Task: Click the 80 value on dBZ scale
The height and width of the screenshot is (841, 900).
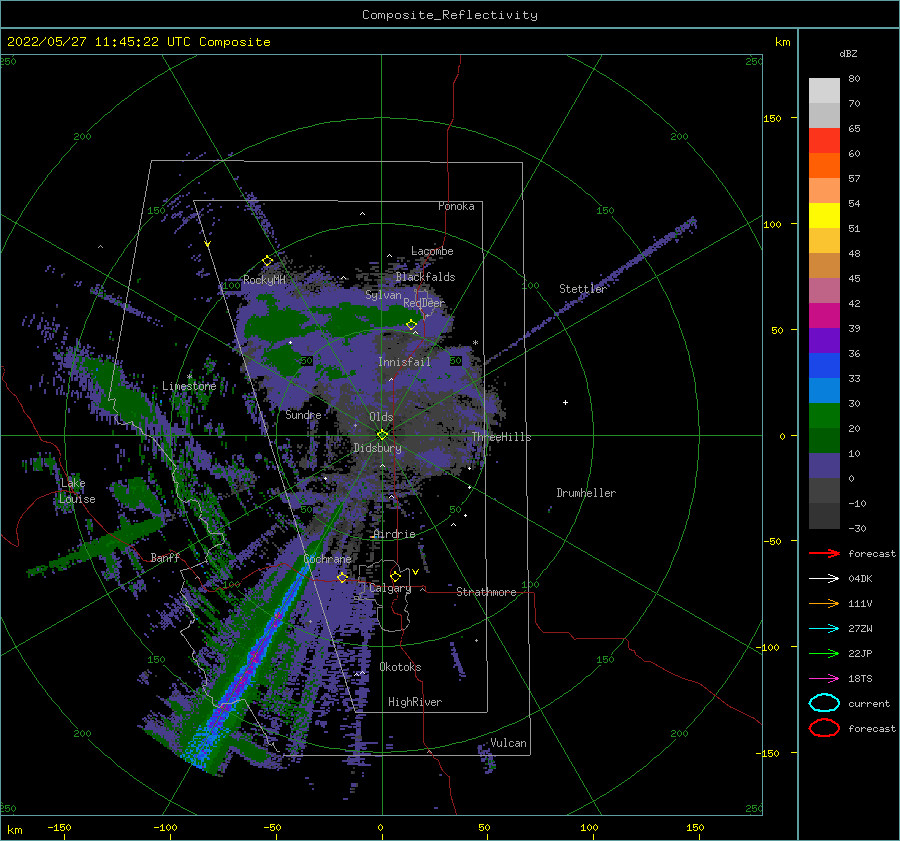Action: click(x=854, y=79)
